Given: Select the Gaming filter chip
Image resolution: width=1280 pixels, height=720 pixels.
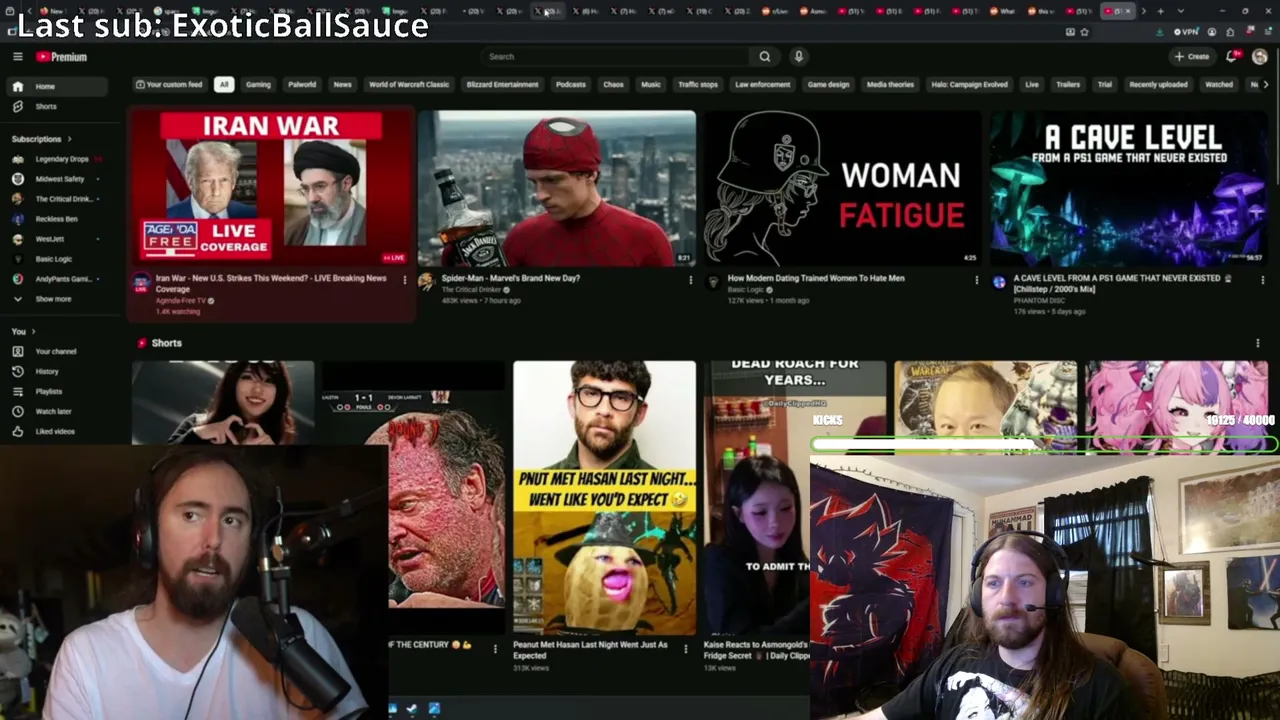Looking at the screenshot, I should point(258,85).
